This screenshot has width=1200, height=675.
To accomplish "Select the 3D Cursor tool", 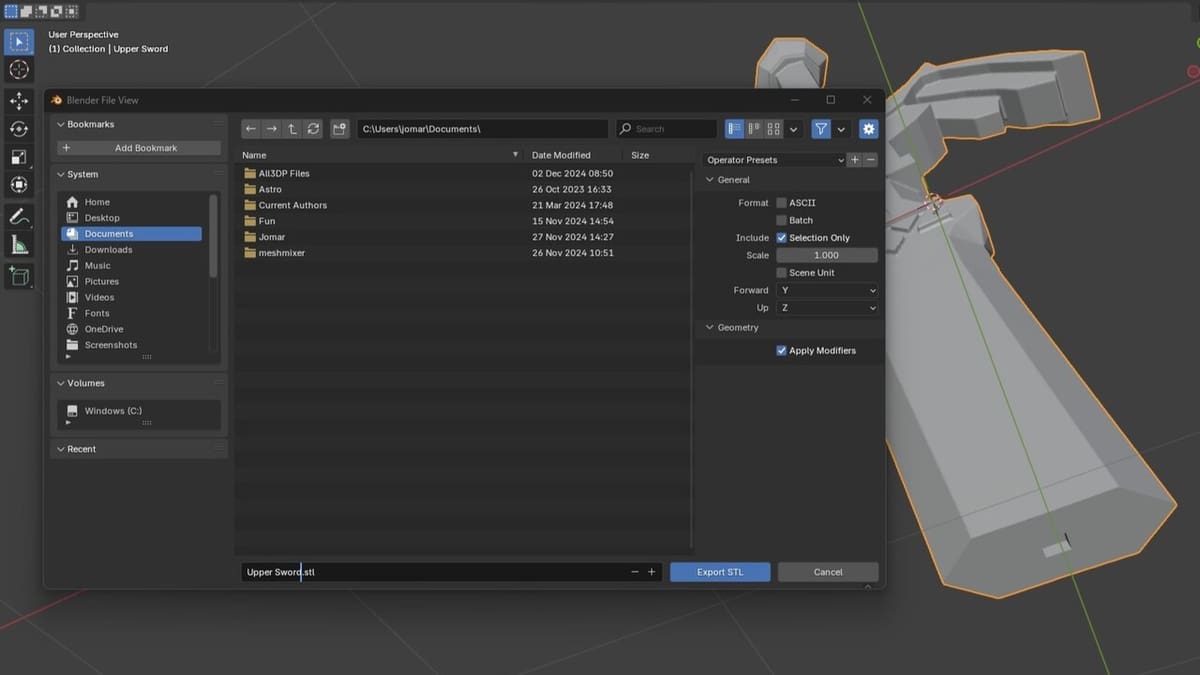I will (x=19, y=70).
